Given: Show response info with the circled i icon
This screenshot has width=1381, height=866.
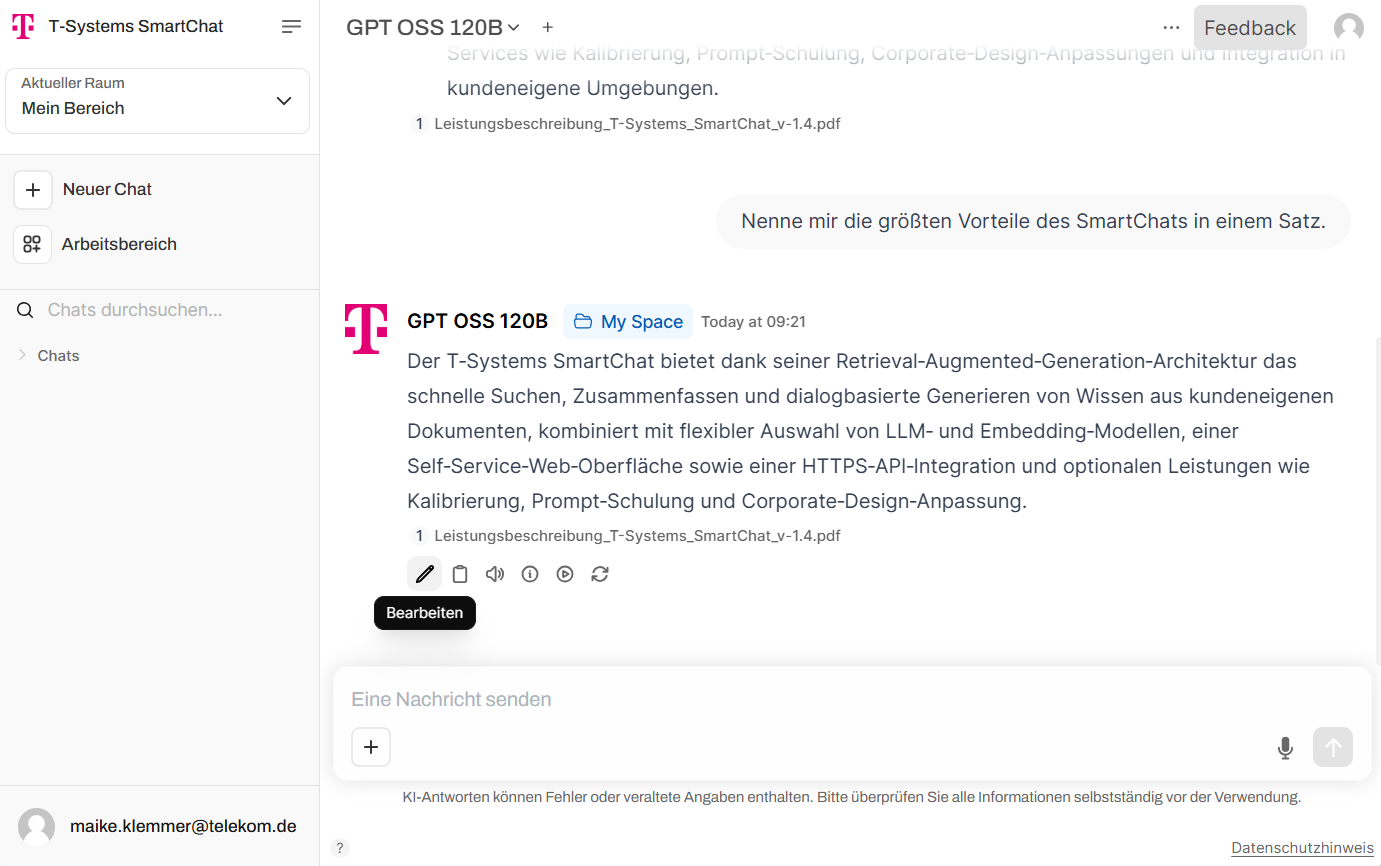Looking at the screenshot, I should pyautogui.click(x=530, y=574).
